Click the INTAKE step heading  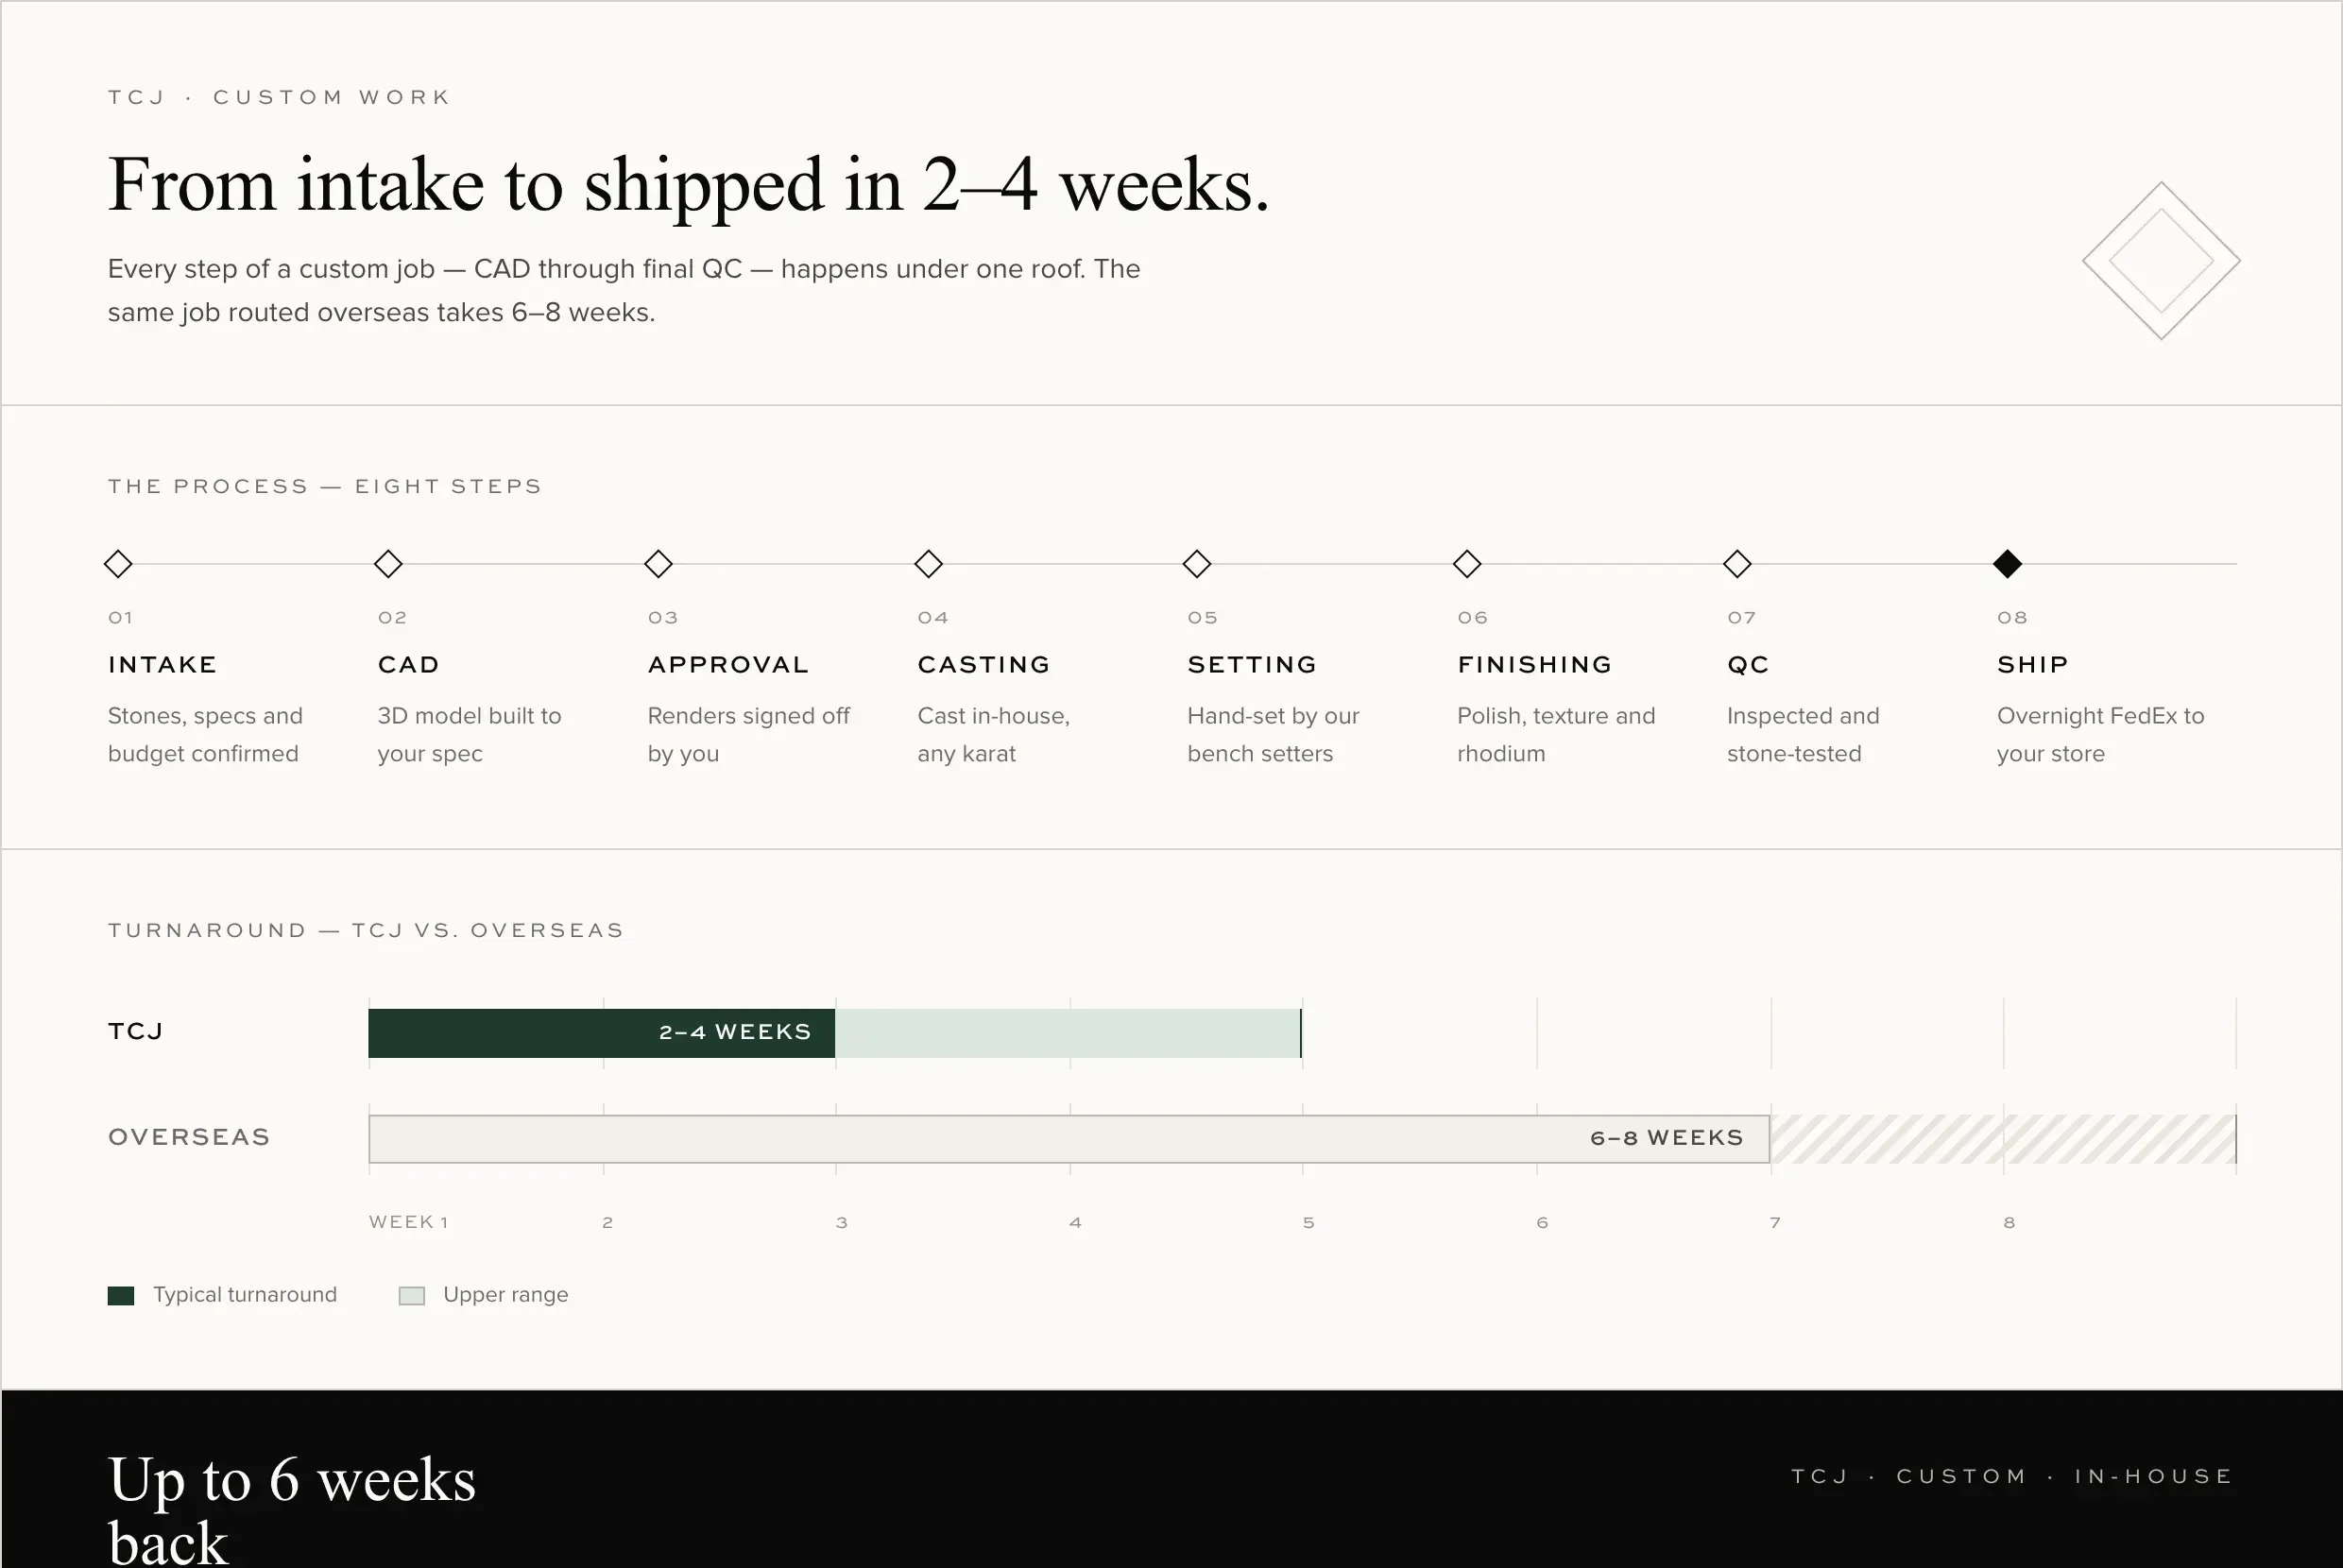(x=163, y=665)
